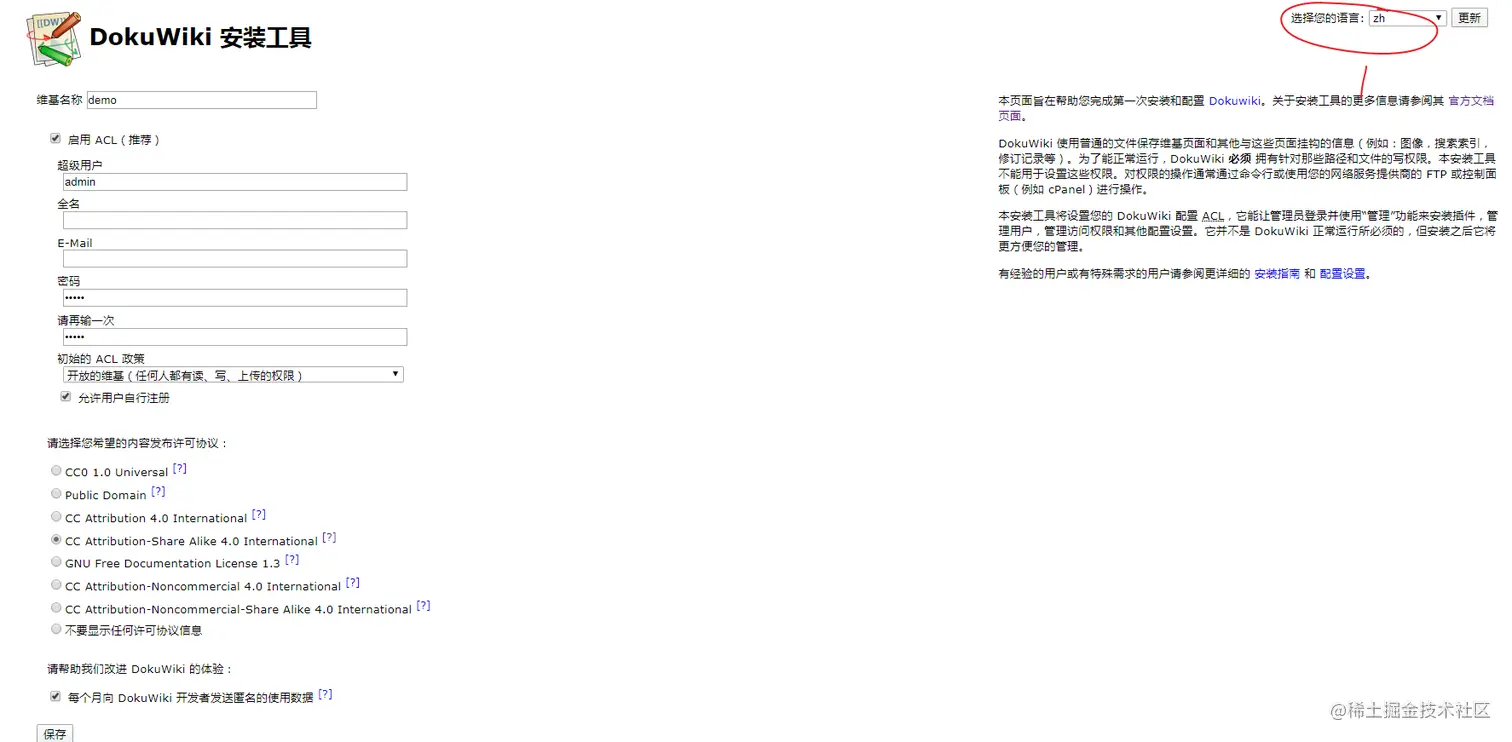Open the GNU Free Documentation License help icon

[291, 558]
